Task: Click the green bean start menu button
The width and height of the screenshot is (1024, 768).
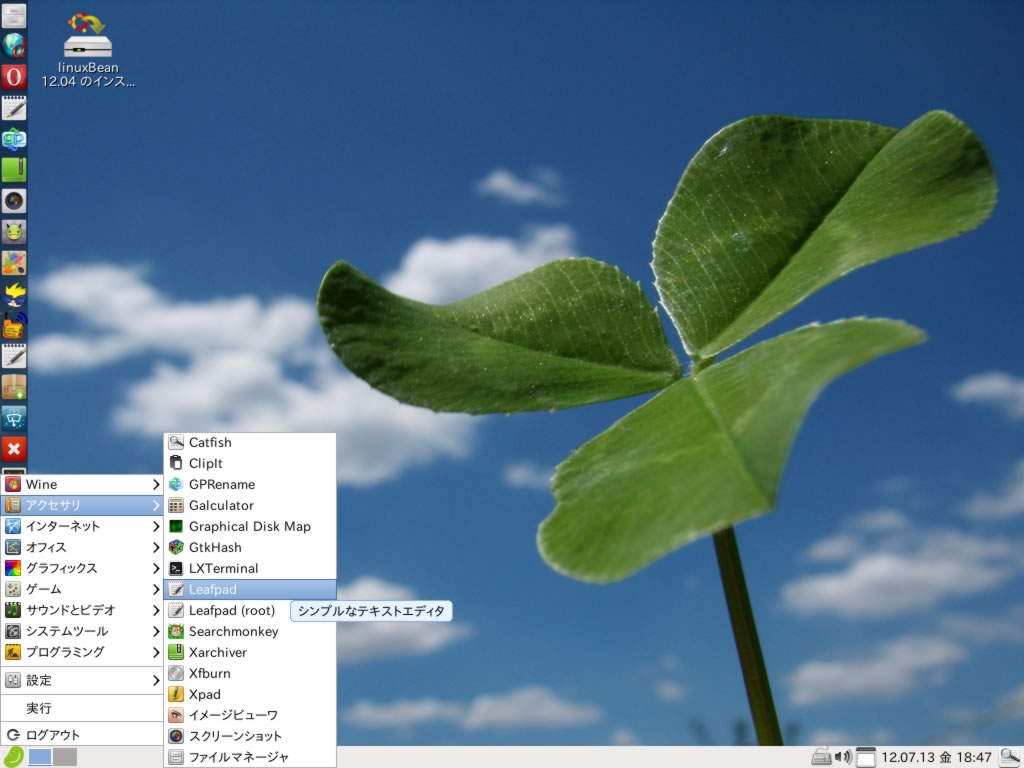Action: [x=13, y=757]
